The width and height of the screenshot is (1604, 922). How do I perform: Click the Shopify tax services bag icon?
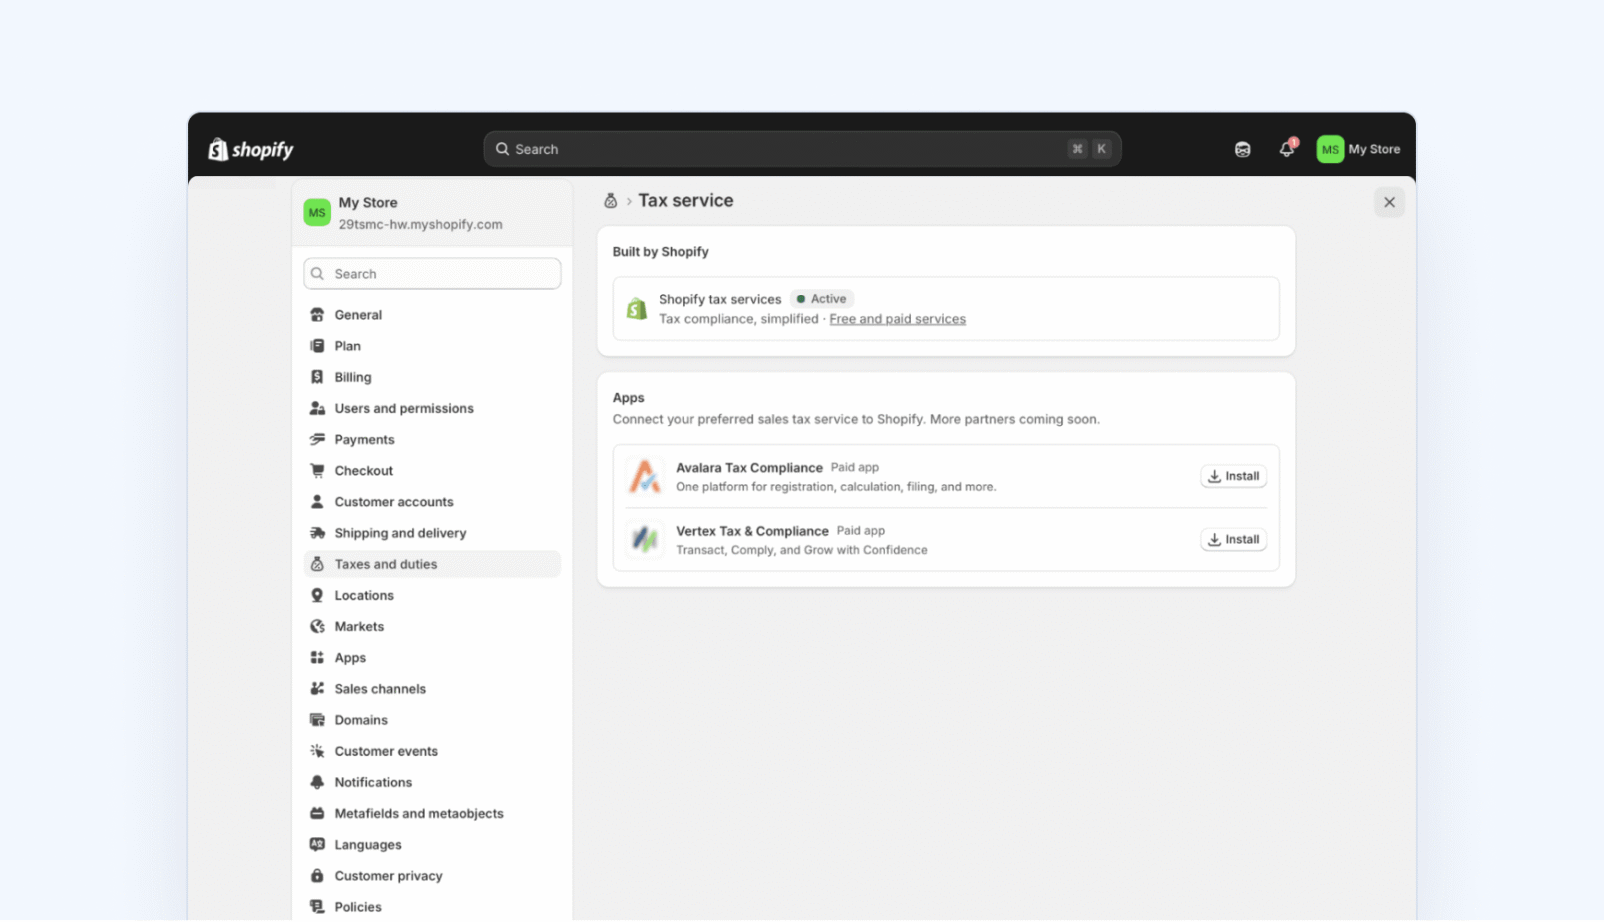(x=637, y=309)
